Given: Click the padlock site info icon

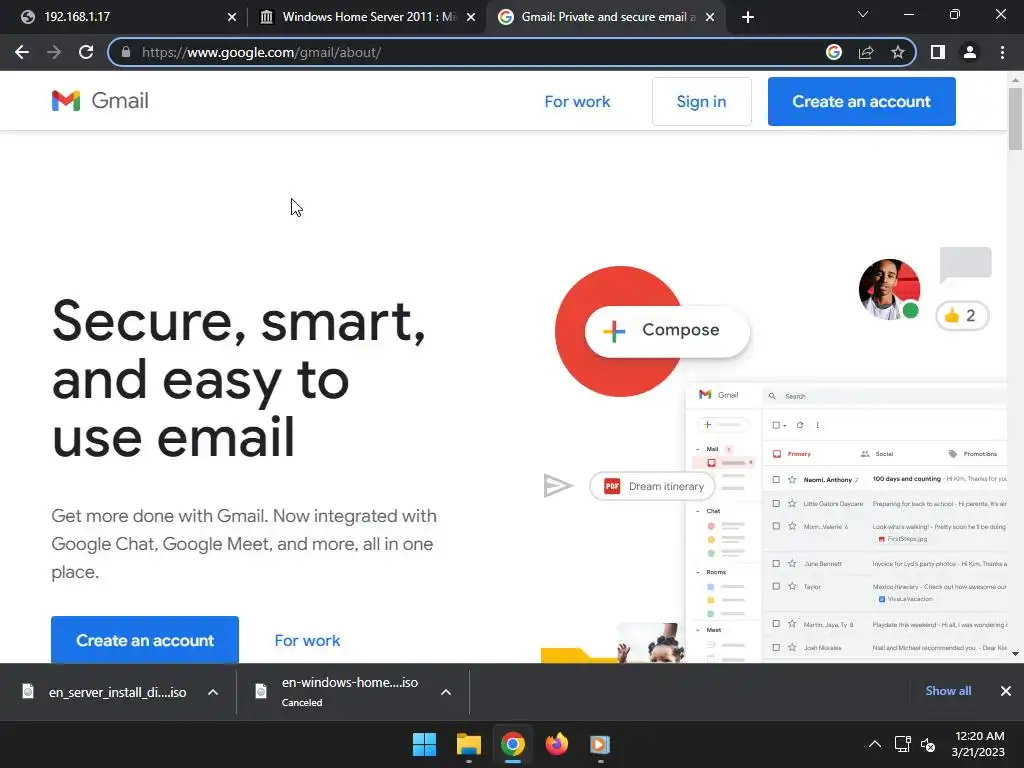Looking at the screenshot, I should (x=126, y=52).
